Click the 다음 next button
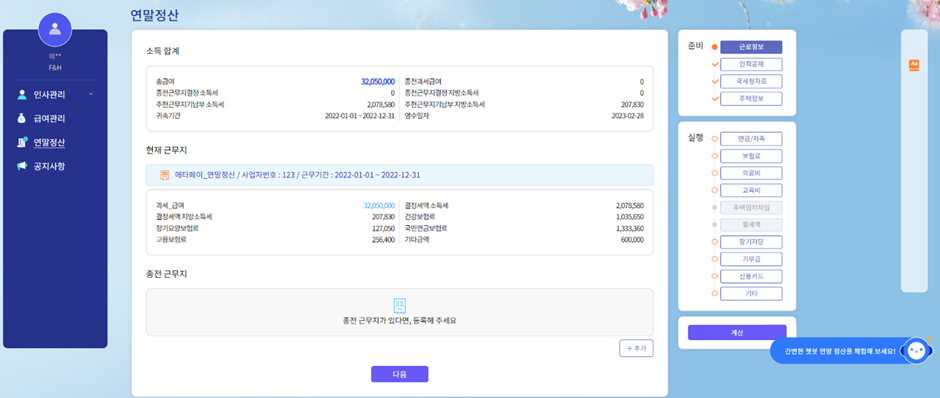This screenshot has width=940, height=398. tap(399, 374)
